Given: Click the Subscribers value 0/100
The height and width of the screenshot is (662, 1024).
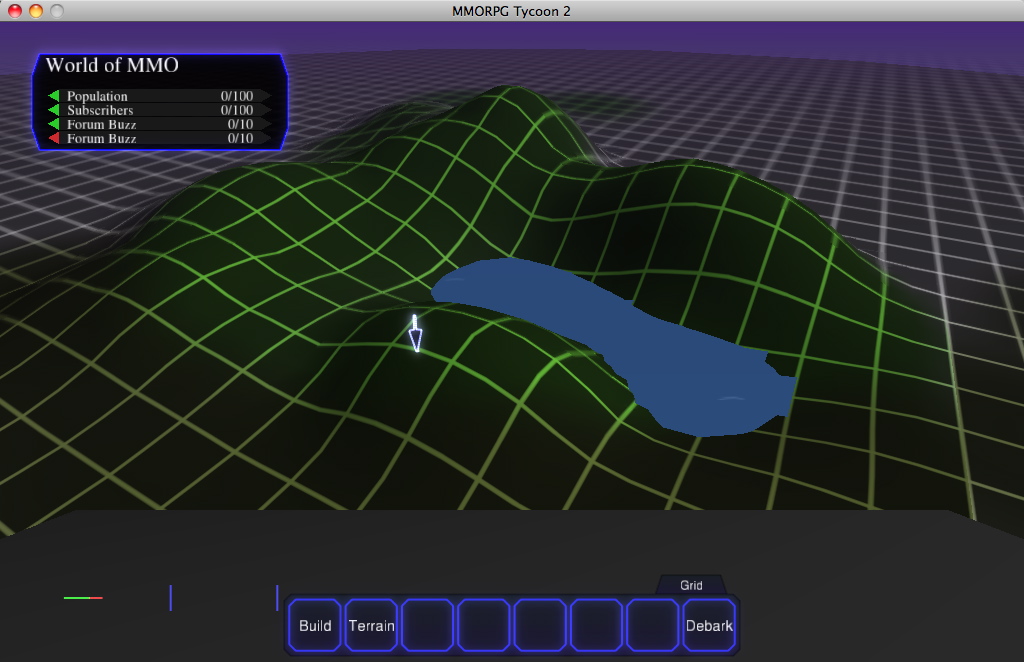Looking at the screenshot, I should tap(236, 110).
